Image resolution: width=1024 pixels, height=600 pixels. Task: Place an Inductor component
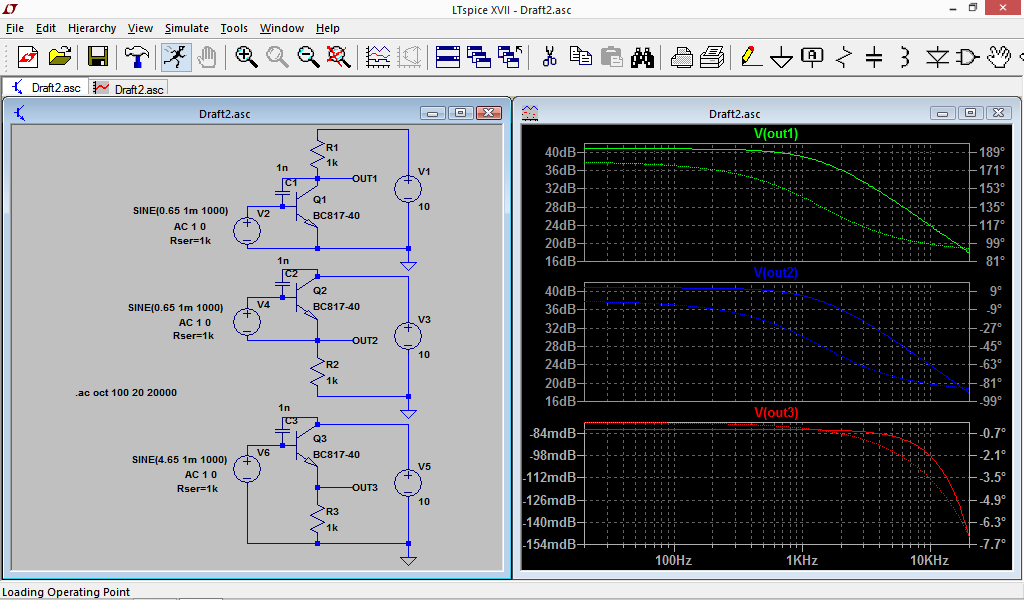click(904, 57)
